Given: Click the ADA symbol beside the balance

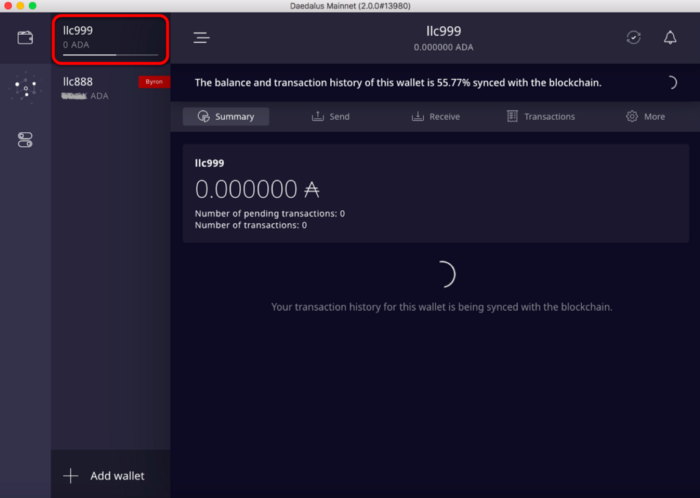Looking at the screenshot, I should click(311, 189).
